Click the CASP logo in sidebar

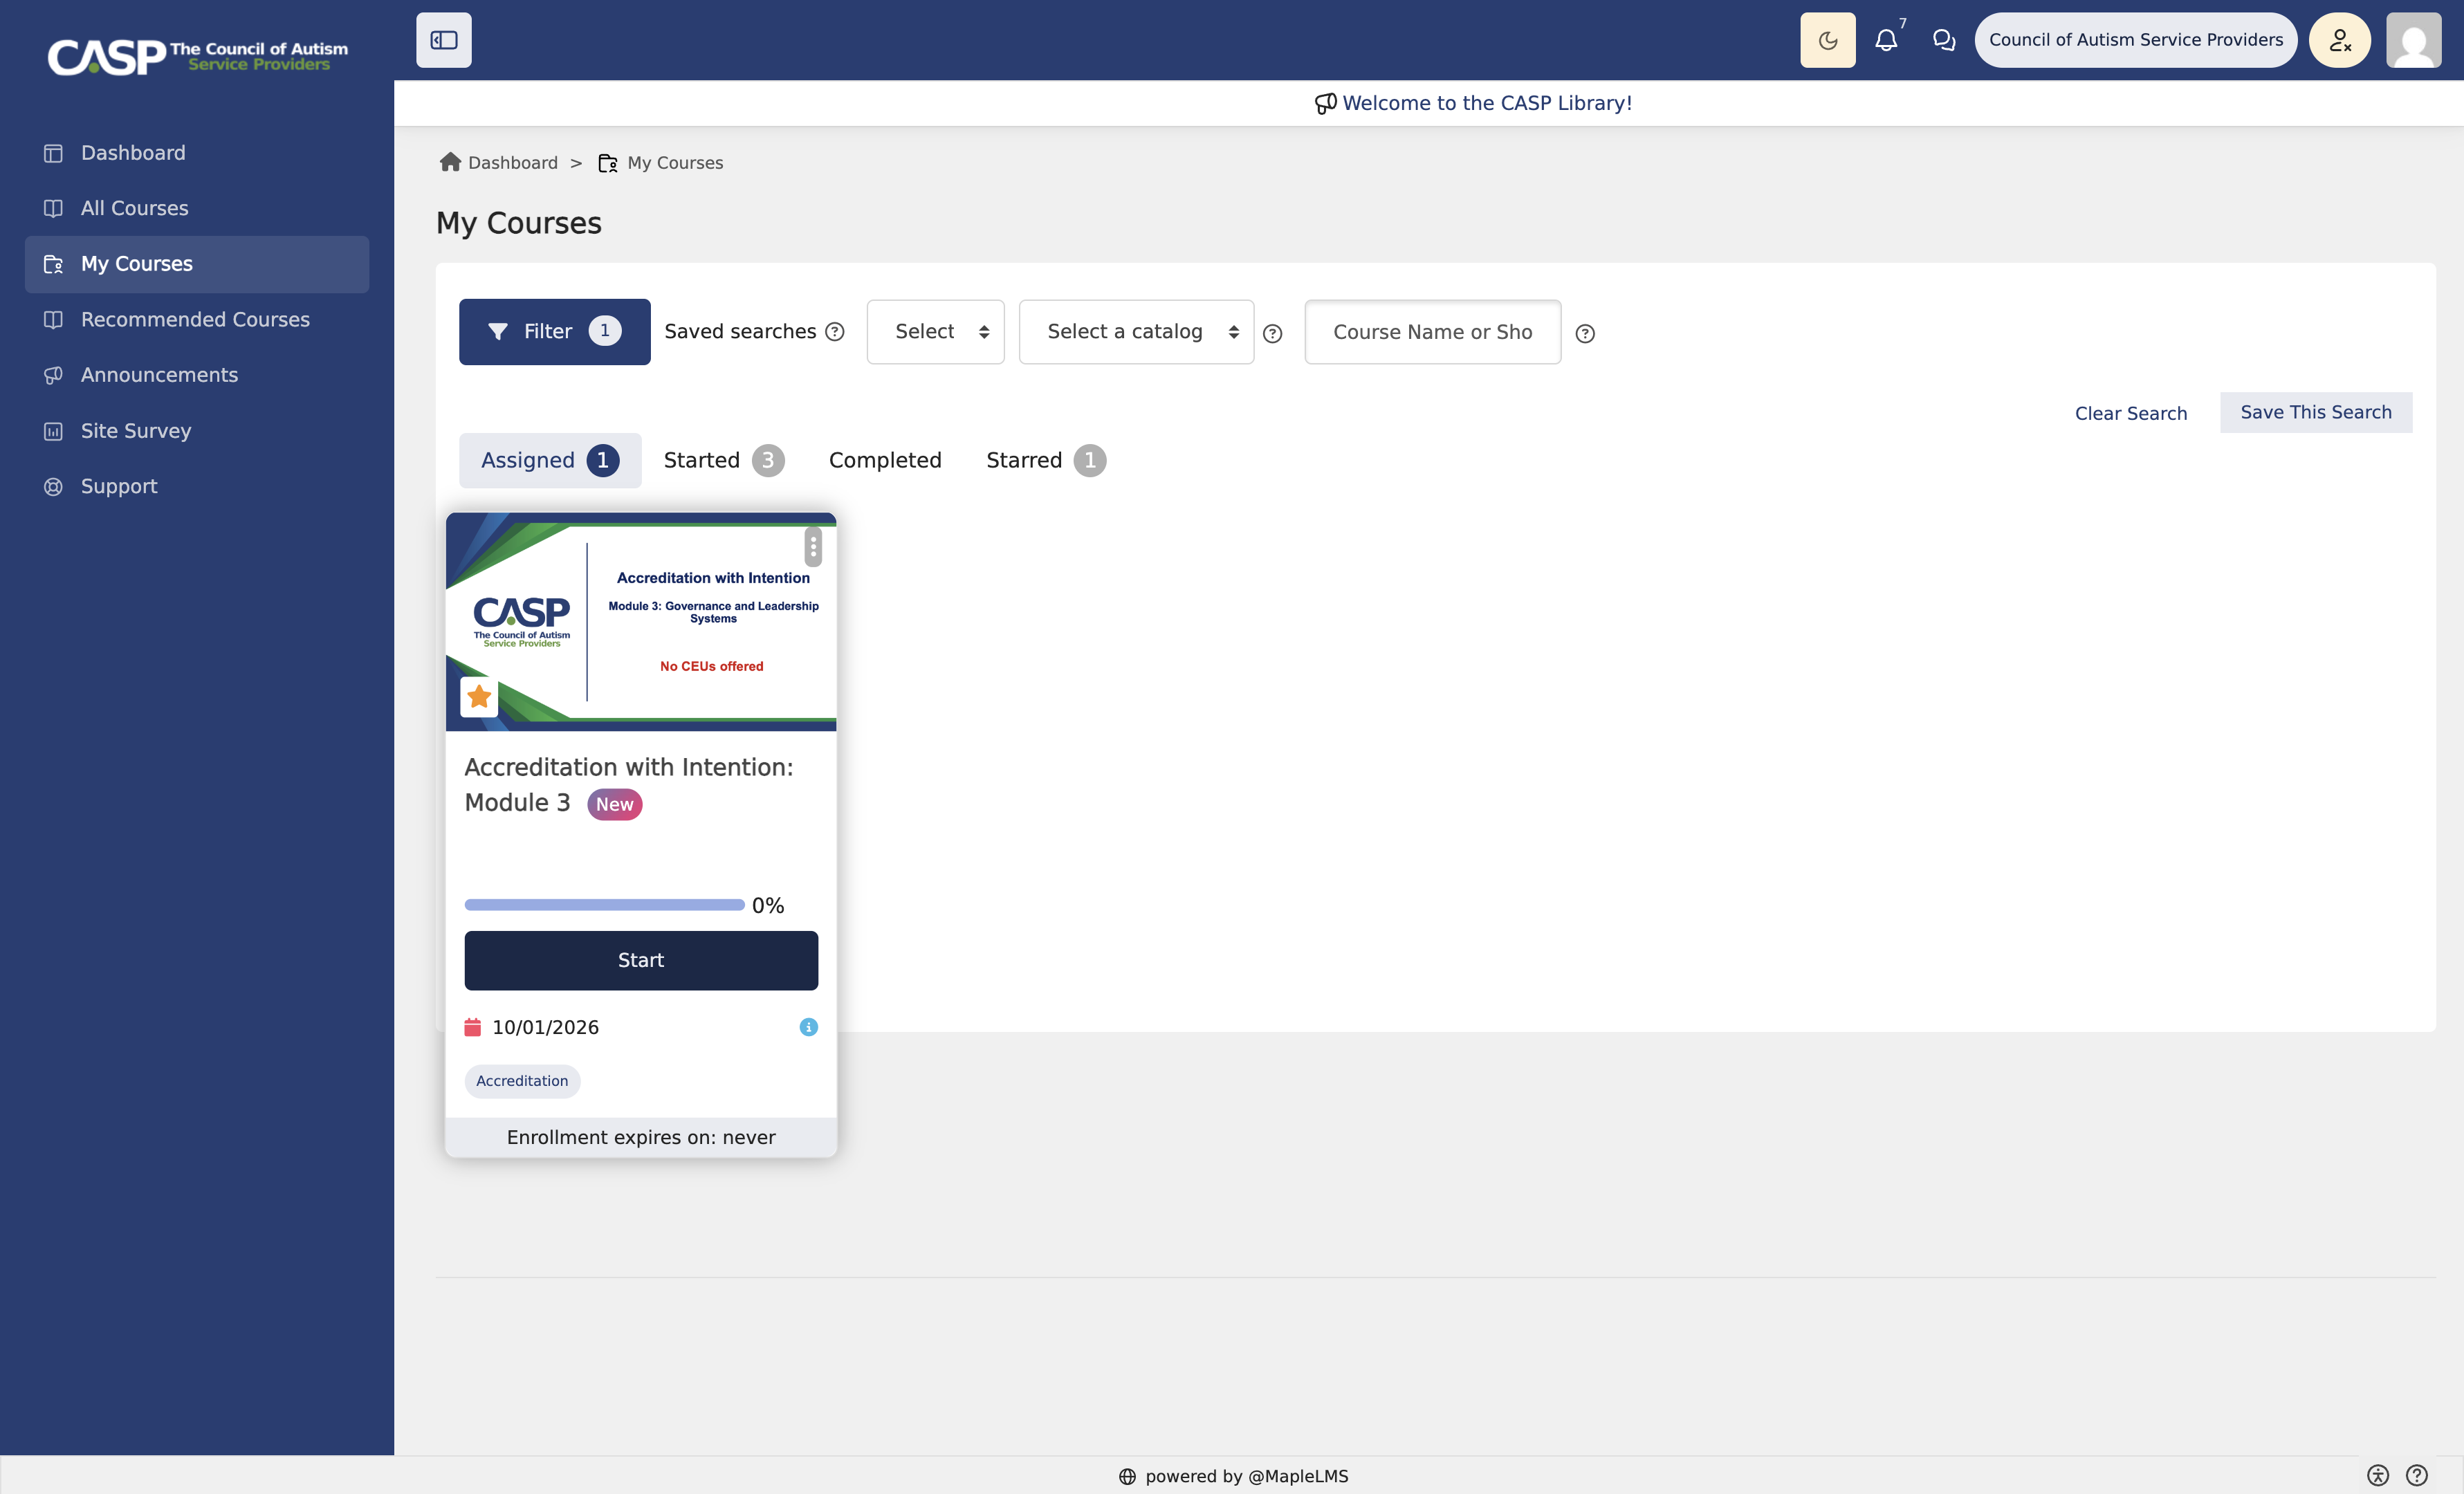[x=197, y=56]
